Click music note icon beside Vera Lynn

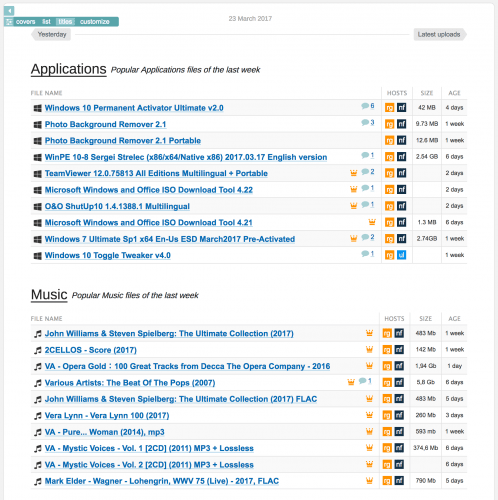click(x=38, y=416)
